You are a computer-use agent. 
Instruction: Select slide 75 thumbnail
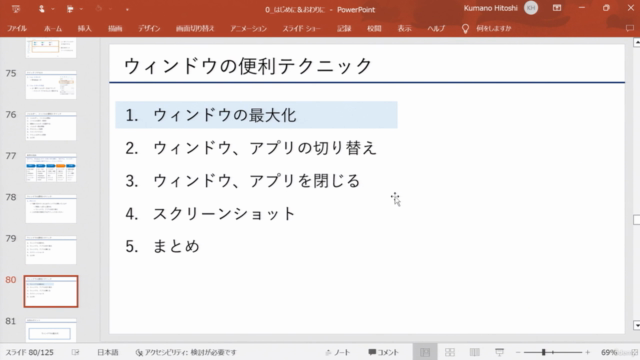click(51, 85)
